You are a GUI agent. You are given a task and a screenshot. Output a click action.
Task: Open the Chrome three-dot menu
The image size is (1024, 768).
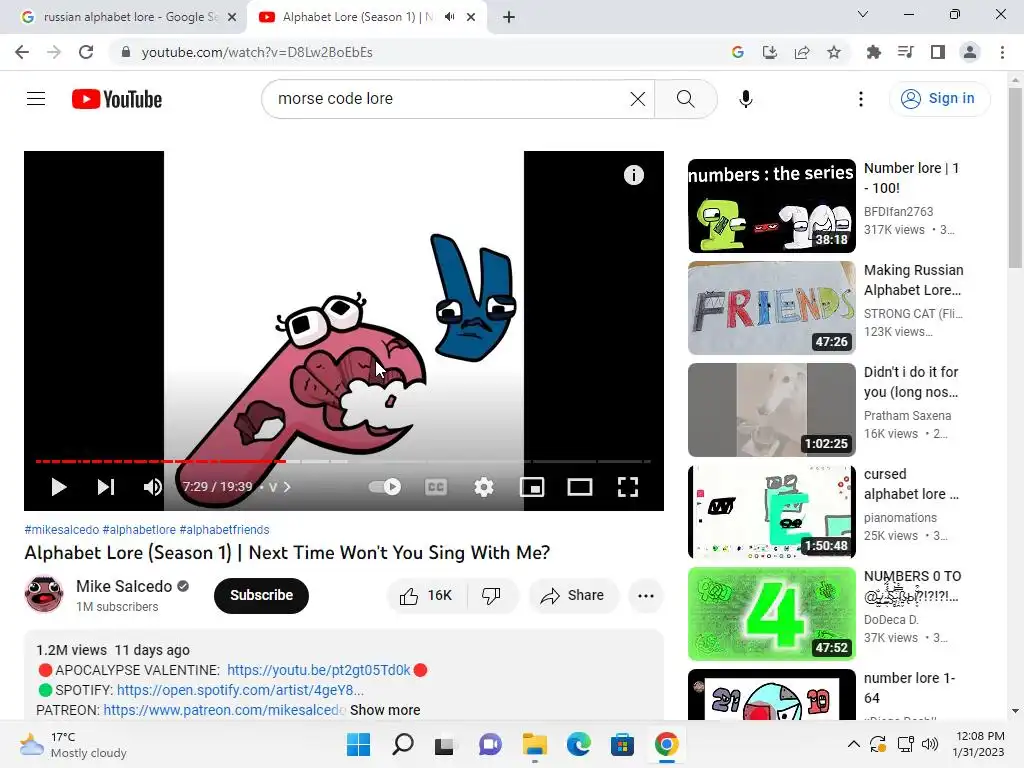click(x=1002, y=52)
